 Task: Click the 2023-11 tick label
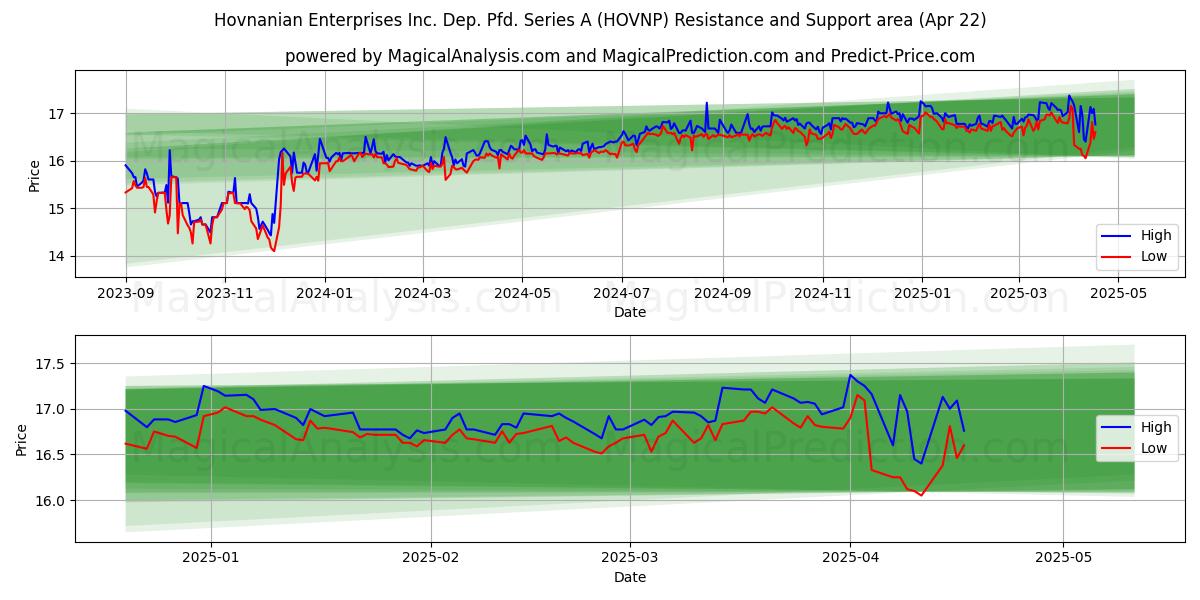224,293
